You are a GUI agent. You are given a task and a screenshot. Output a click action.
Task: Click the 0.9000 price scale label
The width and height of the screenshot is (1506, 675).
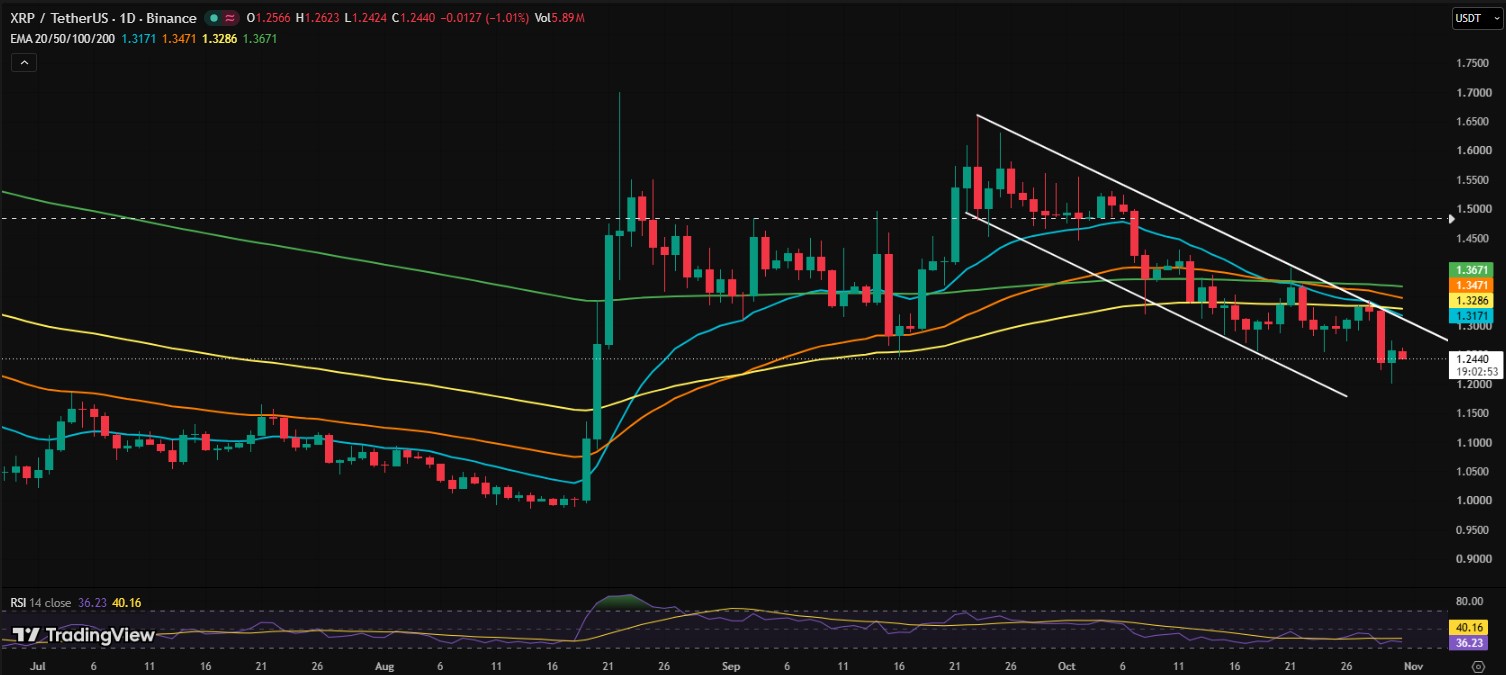[1474, 559]
